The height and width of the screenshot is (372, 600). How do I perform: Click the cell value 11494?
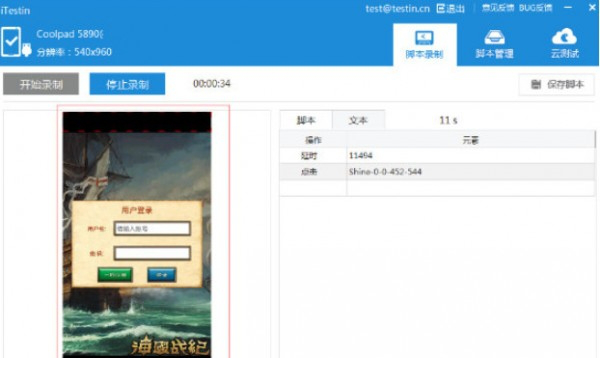pos(360,155)
